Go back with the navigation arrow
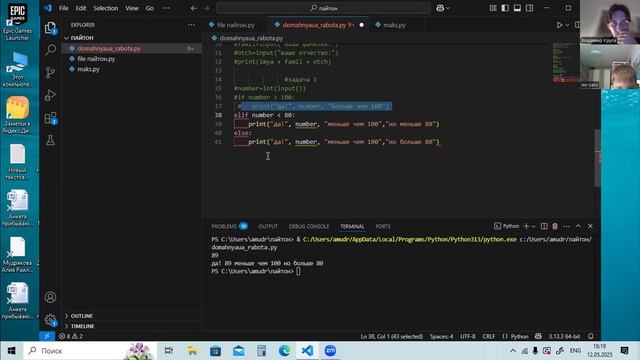Screen dimensions: 640x360 (x=194, y=8)
